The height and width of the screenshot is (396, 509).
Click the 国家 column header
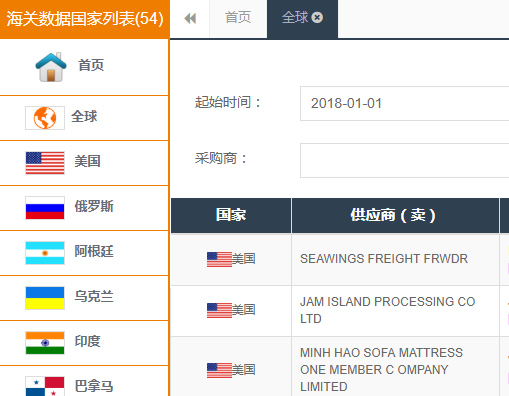pyautogui.click(x=231, y=215)
